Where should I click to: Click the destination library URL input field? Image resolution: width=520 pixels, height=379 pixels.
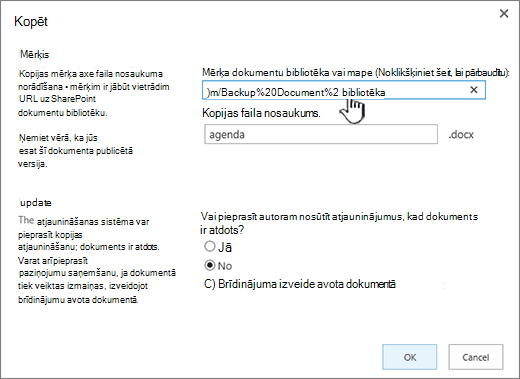pyautogui.click(x=344, y=90)
